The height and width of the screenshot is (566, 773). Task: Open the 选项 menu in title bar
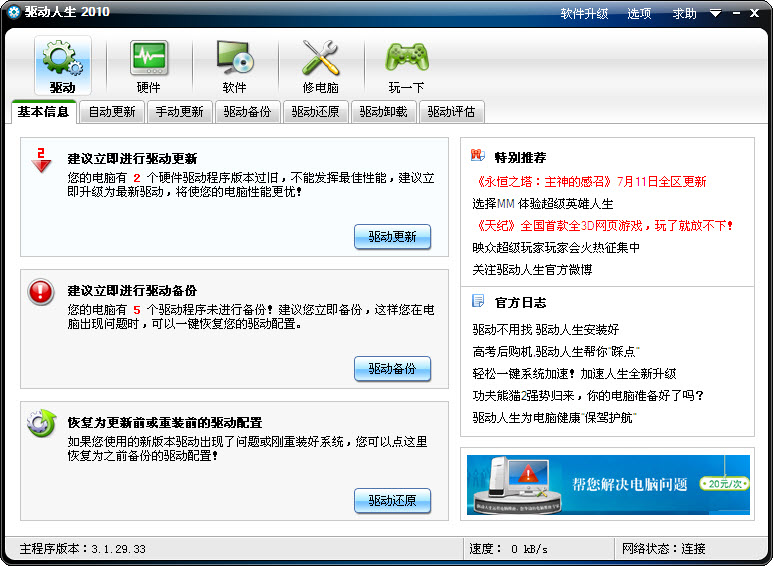(x=639, y=13)
